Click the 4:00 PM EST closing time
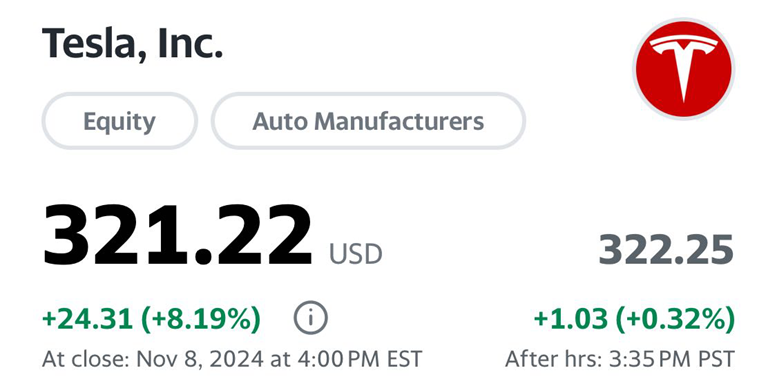 click(359, 359)
